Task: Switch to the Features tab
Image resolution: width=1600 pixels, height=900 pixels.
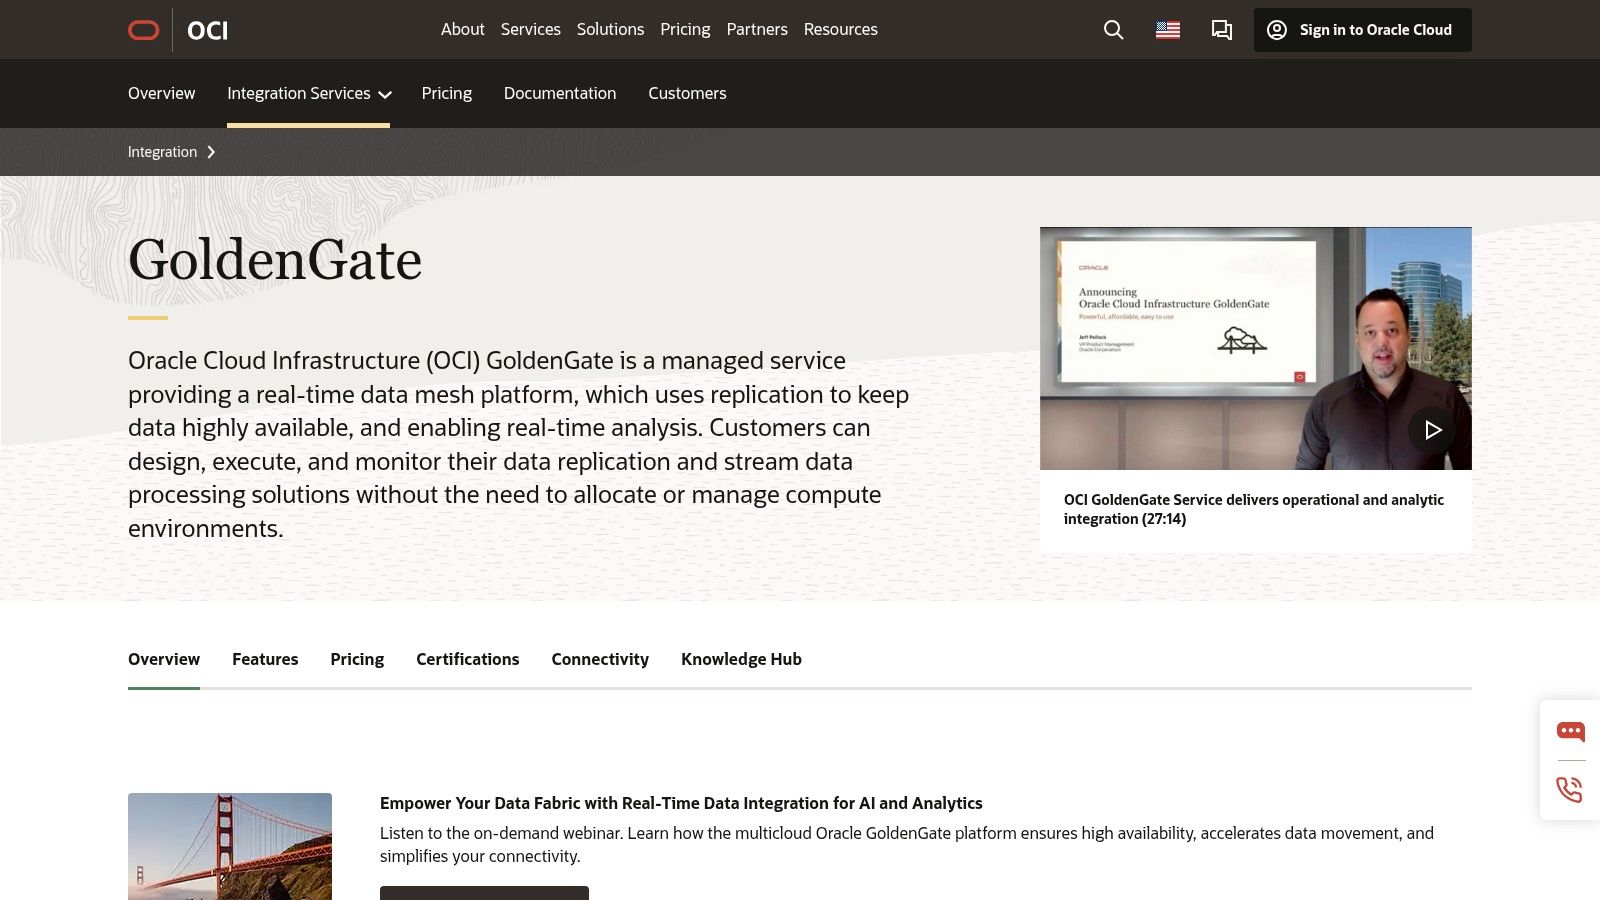Action: pos(265,659)
